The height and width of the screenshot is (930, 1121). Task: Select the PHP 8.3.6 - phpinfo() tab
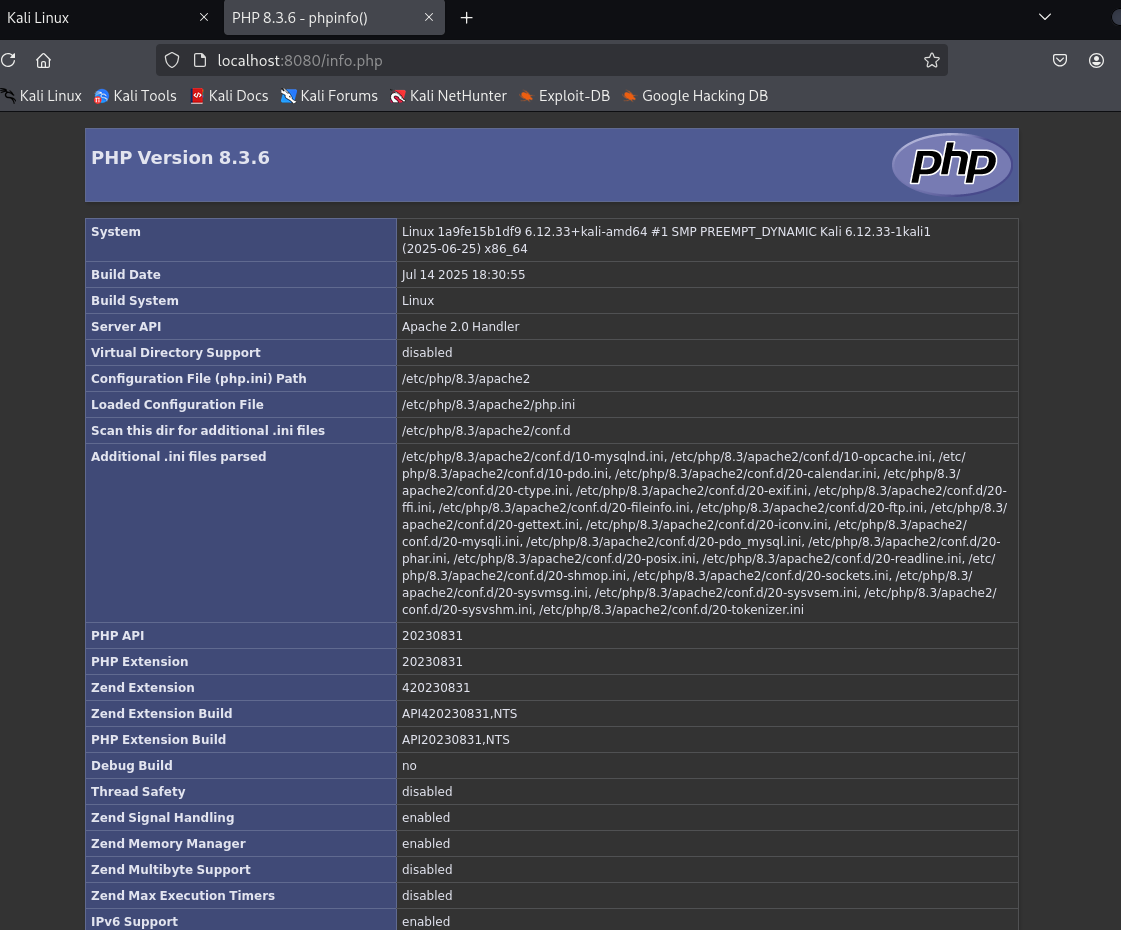pyautogui.click(x=334, y=18)
